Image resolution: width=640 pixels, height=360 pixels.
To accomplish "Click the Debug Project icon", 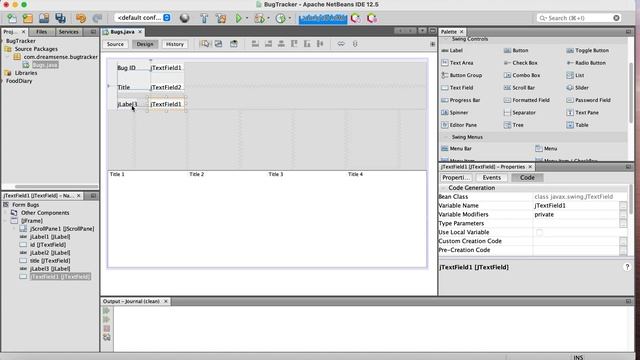I will (259, 18).
